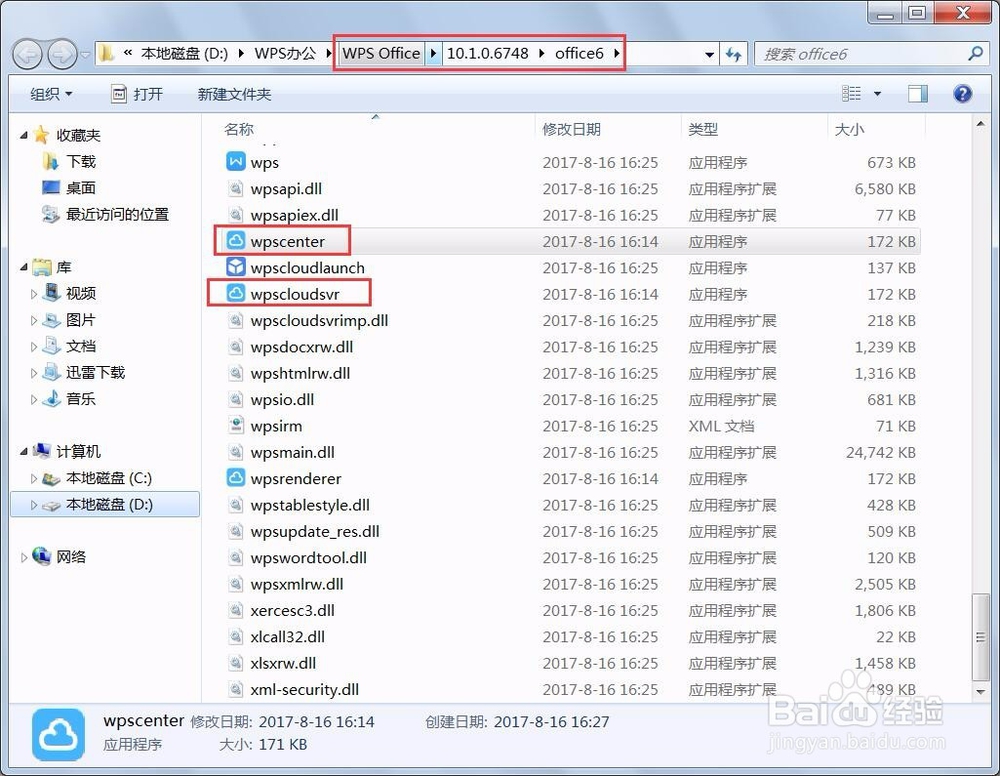Click the file list scrollbar thumb
Viewport: 1000px width, 776px height.
click(981, 637)
